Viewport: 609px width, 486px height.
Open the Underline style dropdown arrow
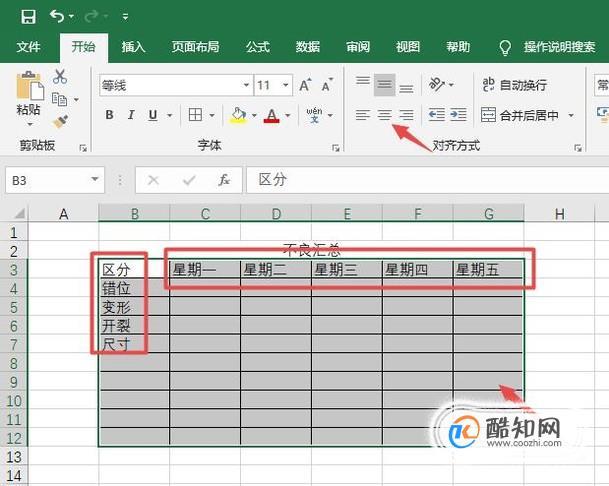point(169,115)
